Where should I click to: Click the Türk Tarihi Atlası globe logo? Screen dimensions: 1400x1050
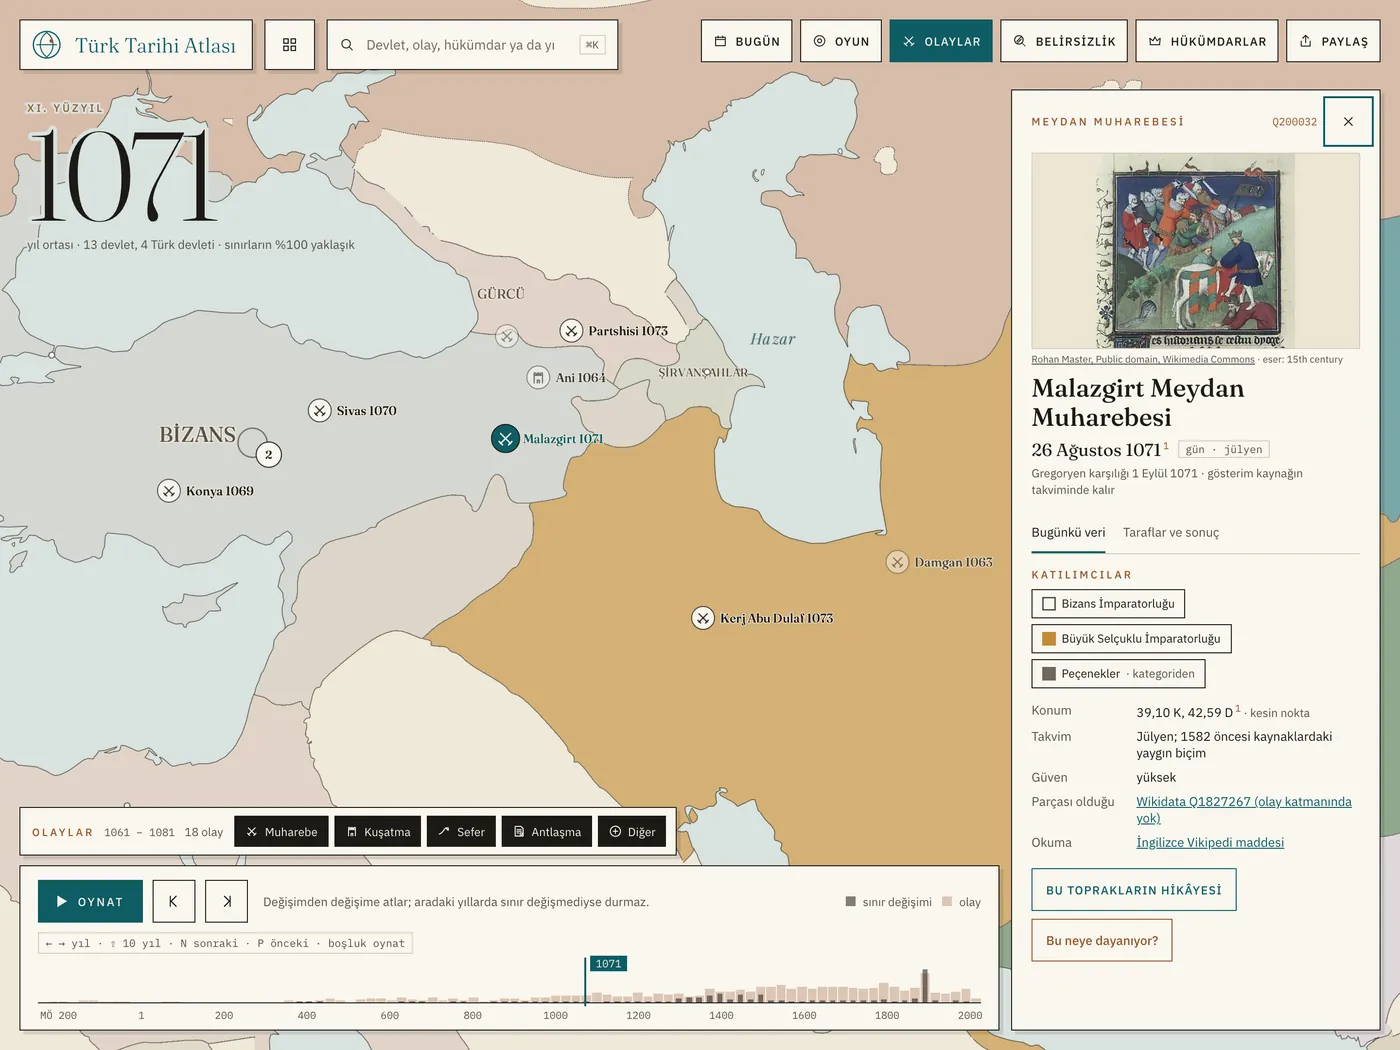47,45
